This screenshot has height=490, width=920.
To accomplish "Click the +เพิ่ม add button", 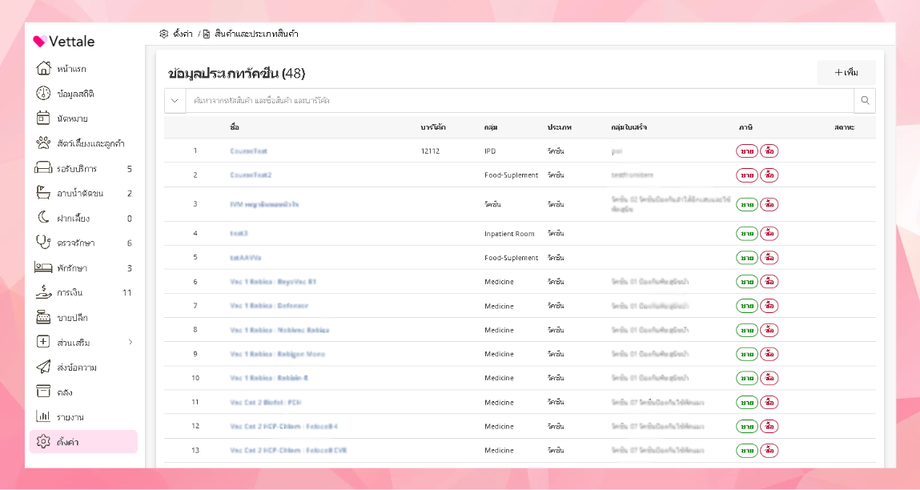I will (x=846, y=73).
